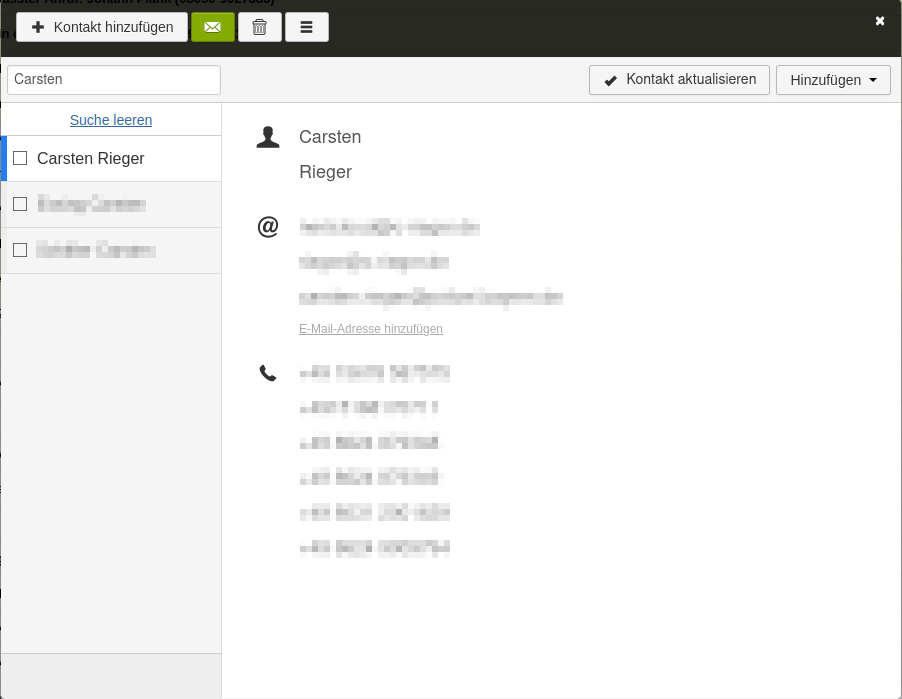Viewport: 902px width, 699px height.
Task: Click the Suche leeren link
Action: tap(111, 120)
